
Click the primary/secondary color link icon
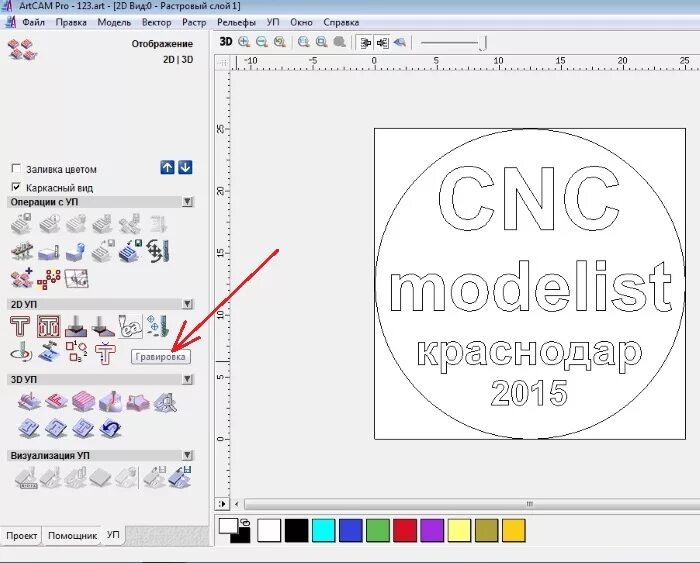(245, 521)
